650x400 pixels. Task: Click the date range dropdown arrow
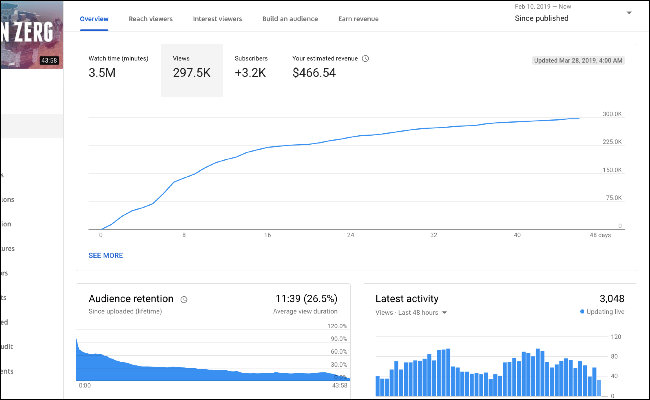pos(629,13)
